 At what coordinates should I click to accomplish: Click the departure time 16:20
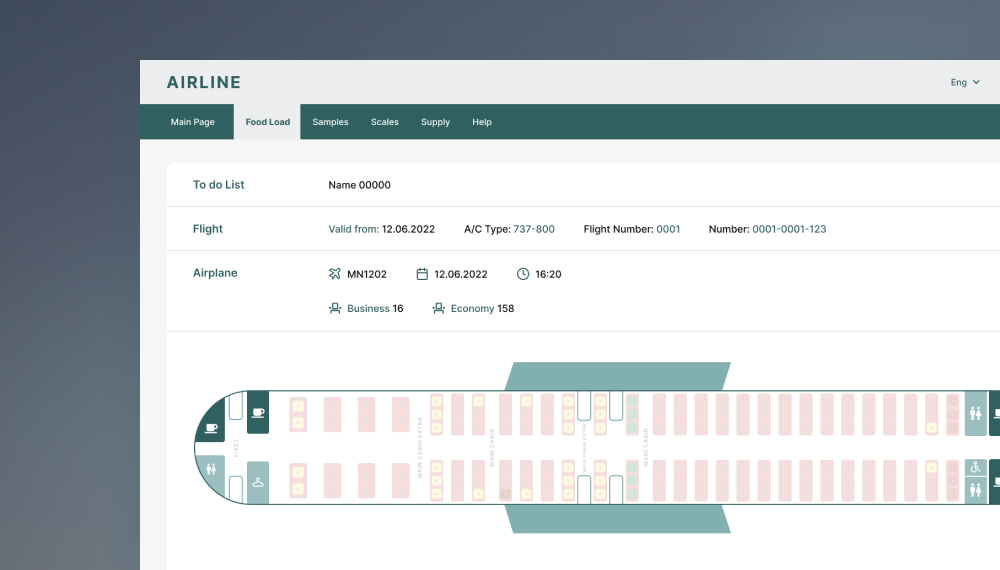pos(548,274)
